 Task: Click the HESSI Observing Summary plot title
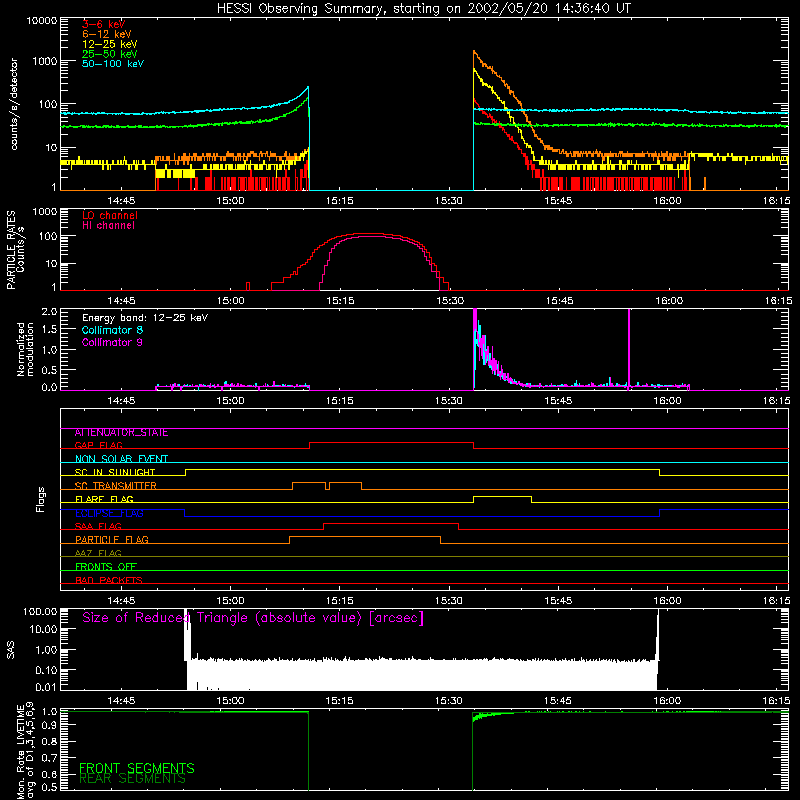click(423, 9)
